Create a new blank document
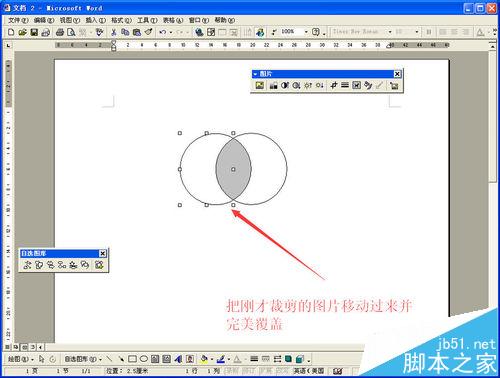The height and width of the screenshot is (378, 500). pyautogui.click(x=11, y=32)
